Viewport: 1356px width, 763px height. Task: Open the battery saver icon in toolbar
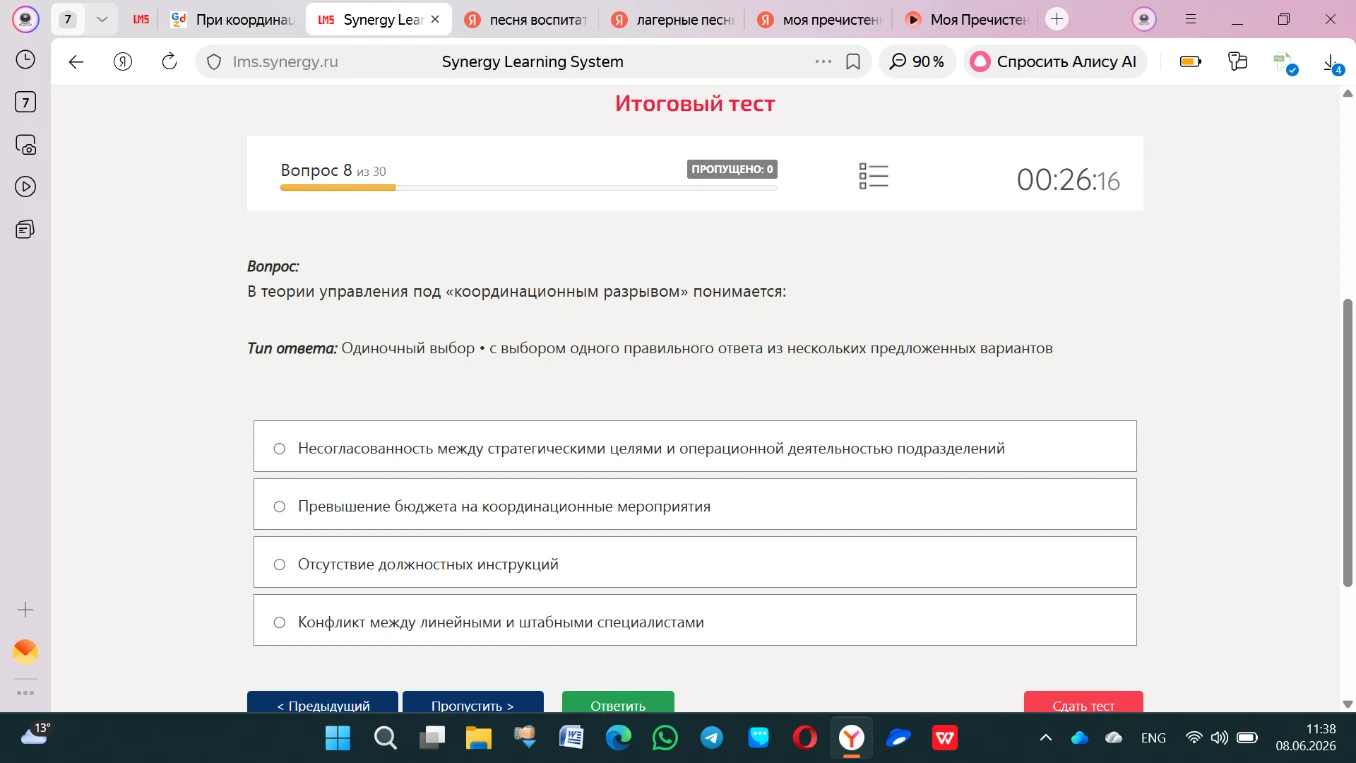(1190, 62)
